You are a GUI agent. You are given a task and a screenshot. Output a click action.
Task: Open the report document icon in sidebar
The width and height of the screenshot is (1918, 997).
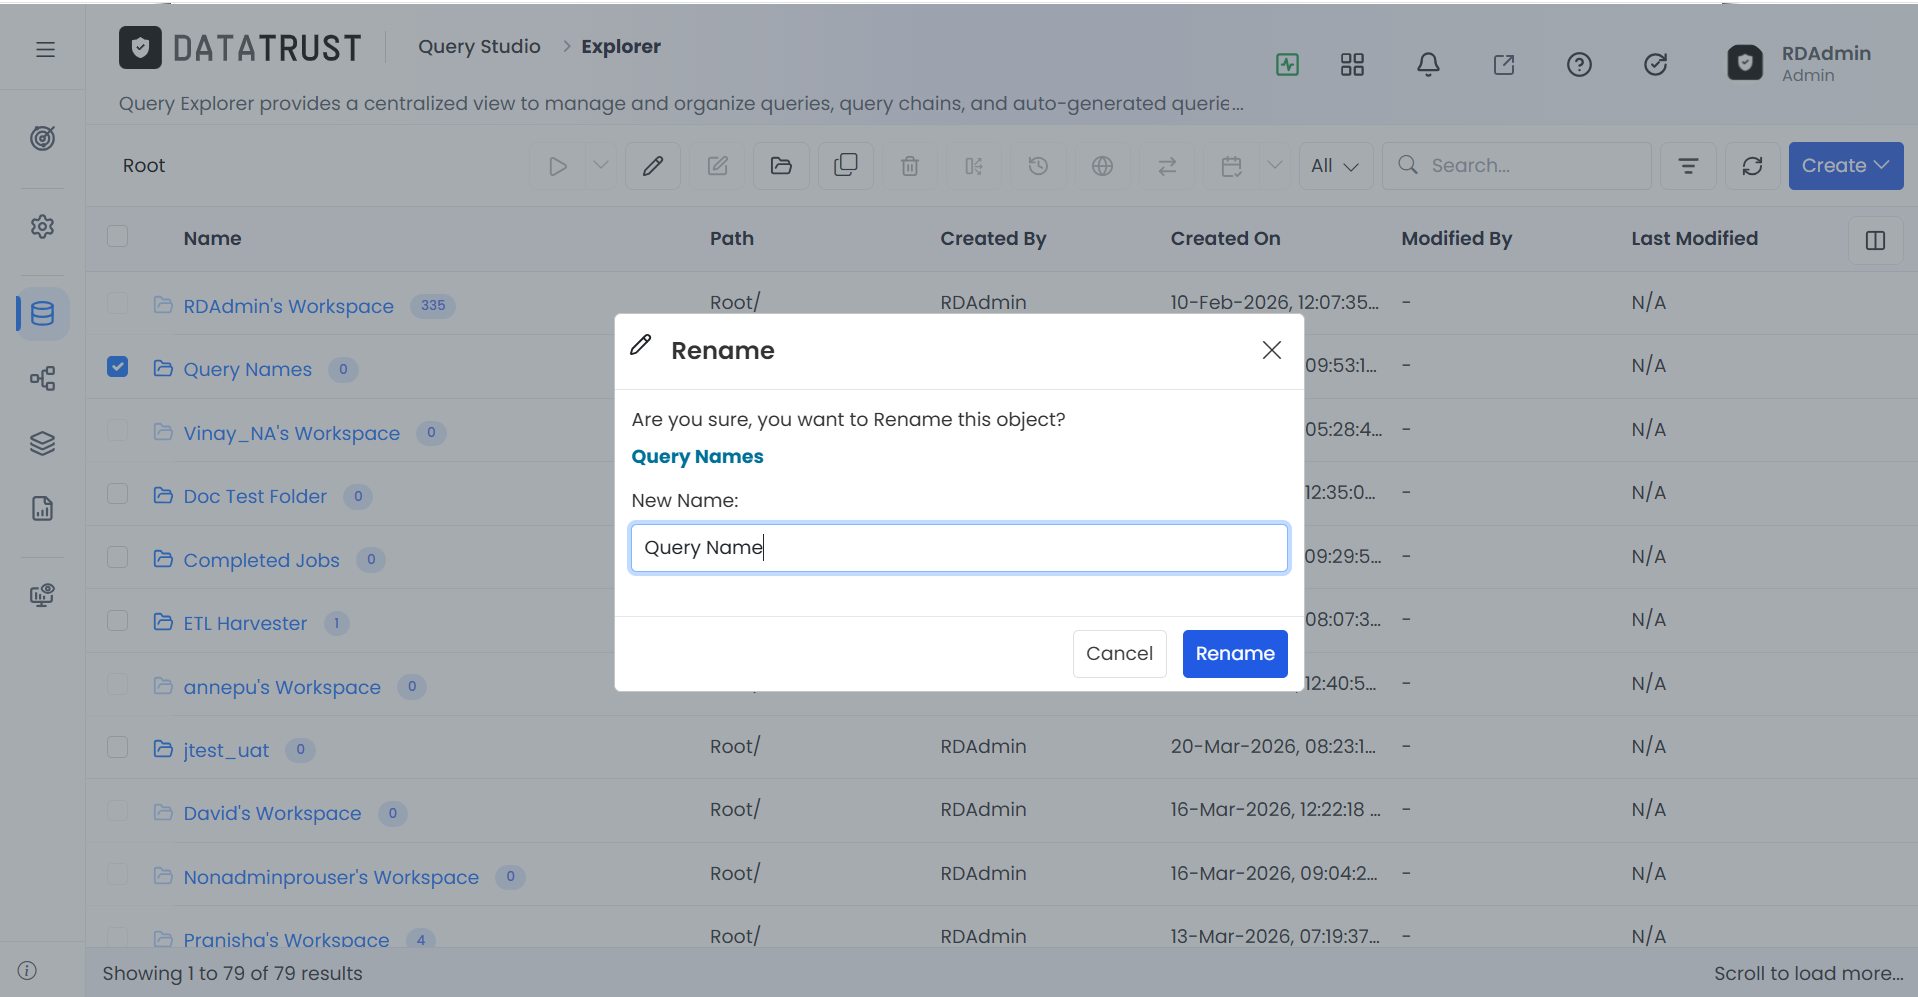point(42,509)
